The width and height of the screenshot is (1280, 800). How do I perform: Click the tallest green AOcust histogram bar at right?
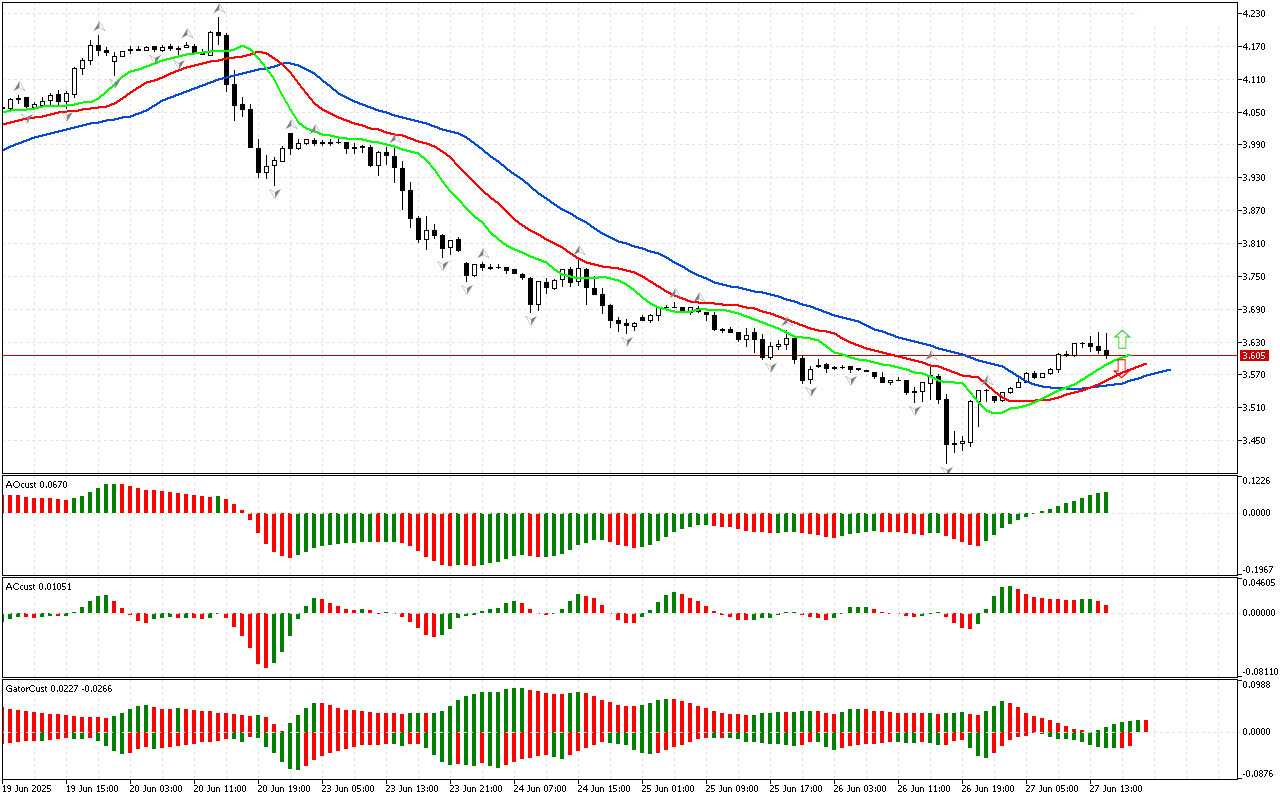[x=1105, y=502]
